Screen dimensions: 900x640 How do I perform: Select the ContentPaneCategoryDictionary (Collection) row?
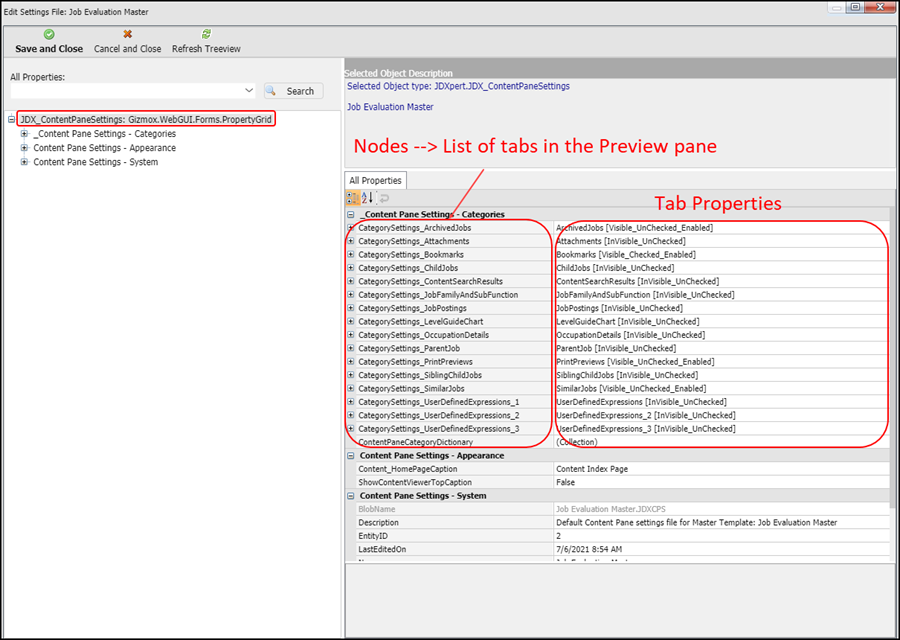pyautogui.click(x=450, y=442)
